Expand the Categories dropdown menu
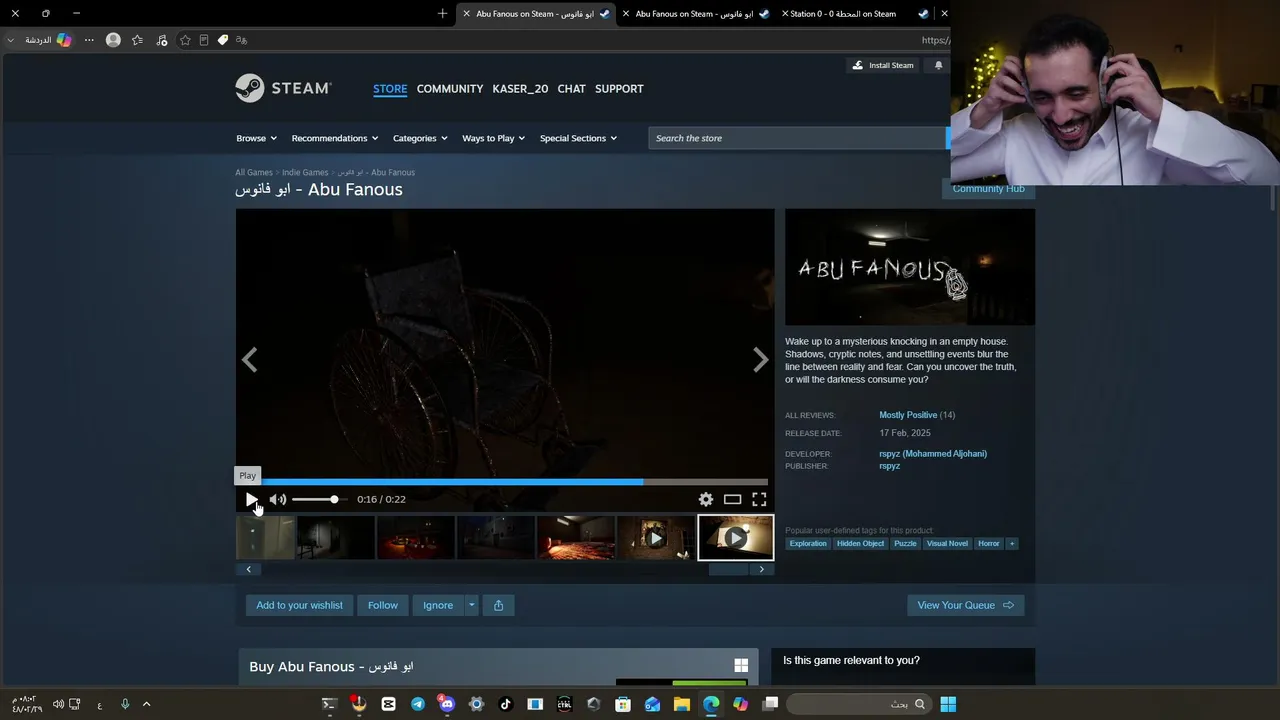 pyautogui.click(x=420, y=138)
